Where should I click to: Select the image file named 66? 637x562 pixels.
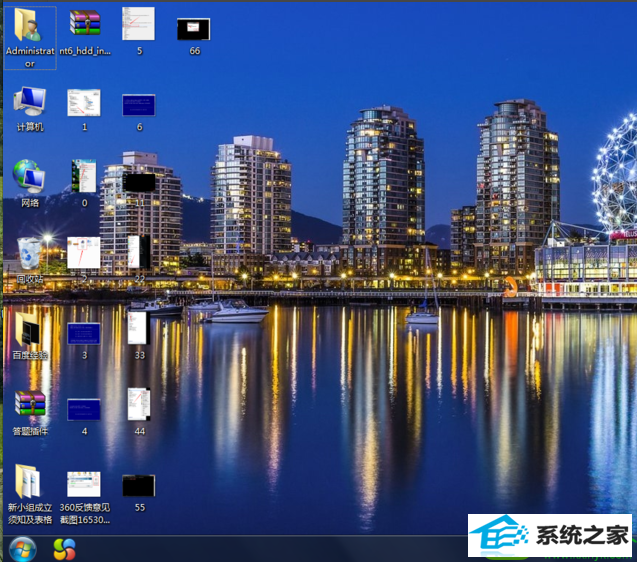coord(194,29)
